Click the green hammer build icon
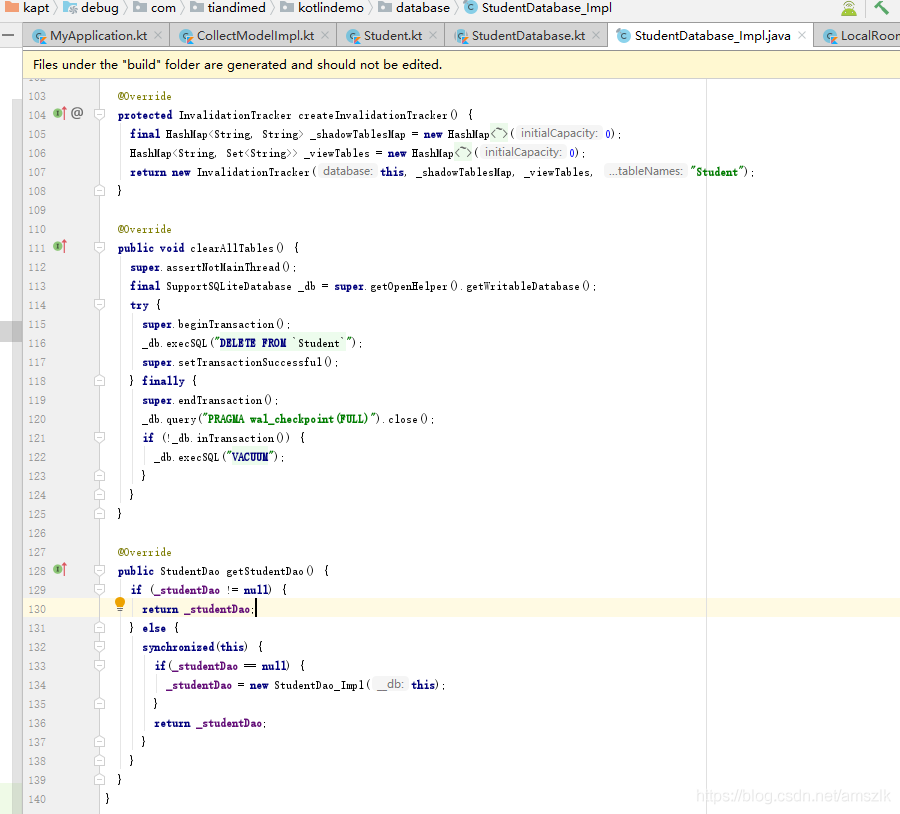 pos(882,8)
